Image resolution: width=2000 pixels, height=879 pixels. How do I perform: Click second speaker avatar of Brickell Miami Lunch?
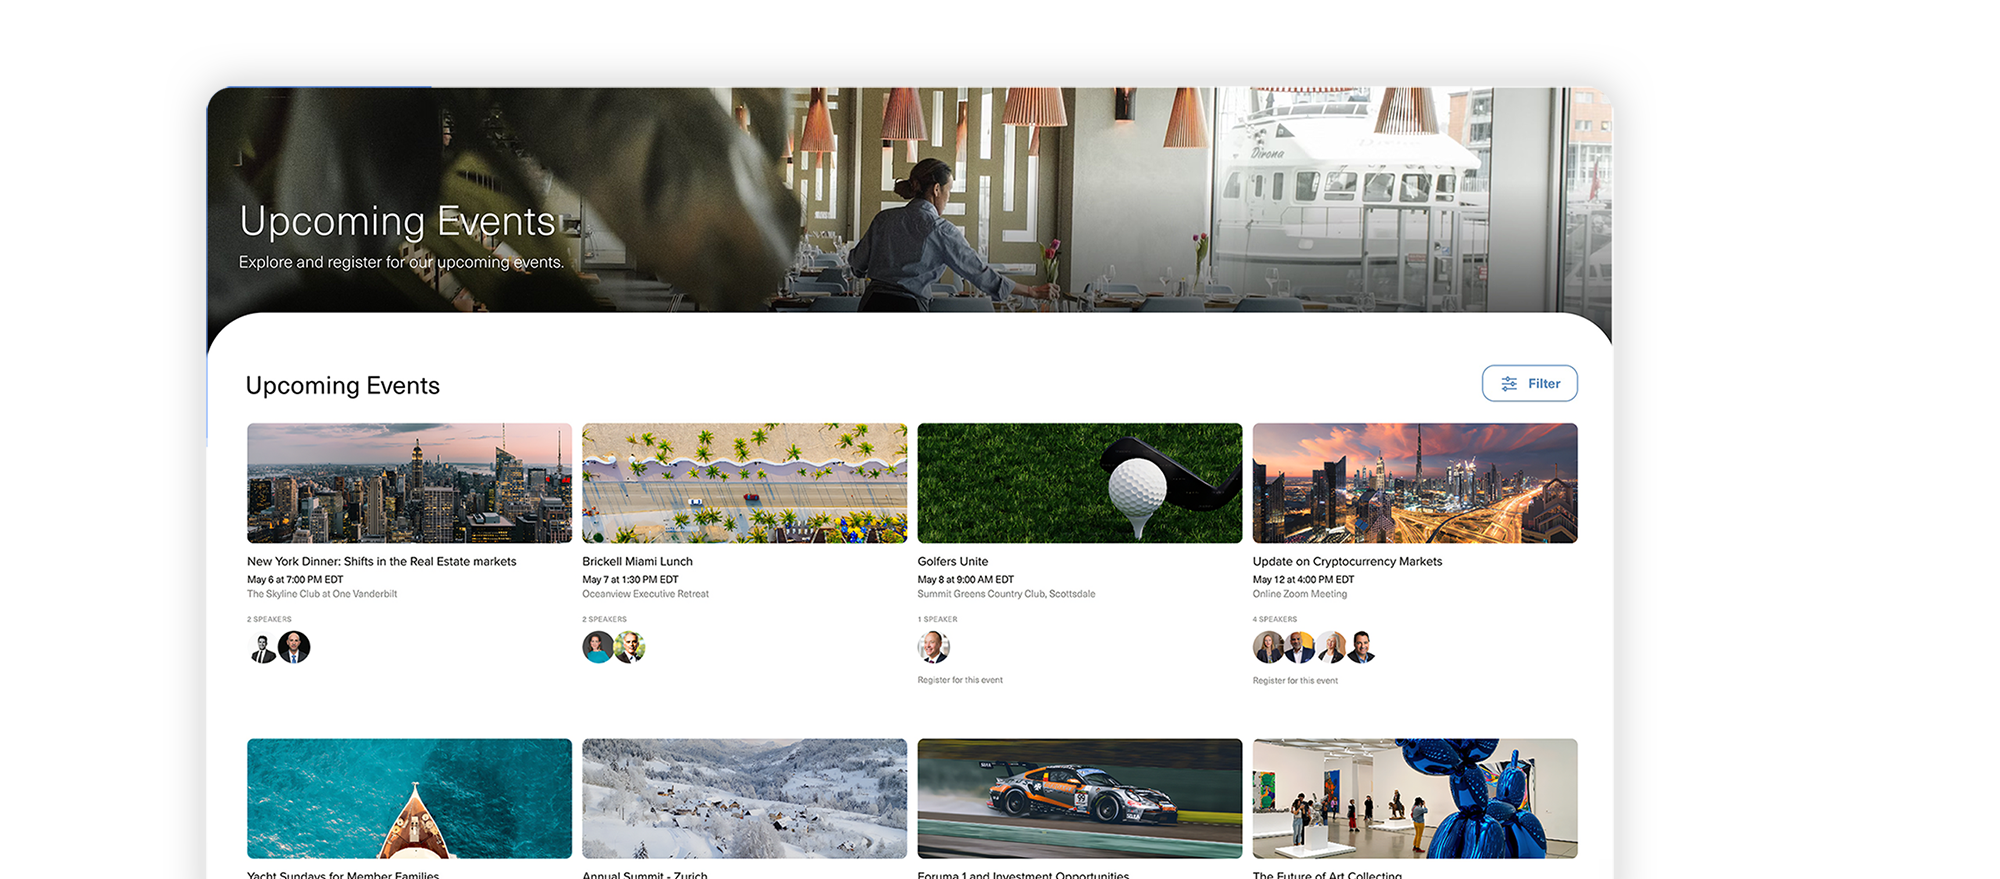point(630,647)
